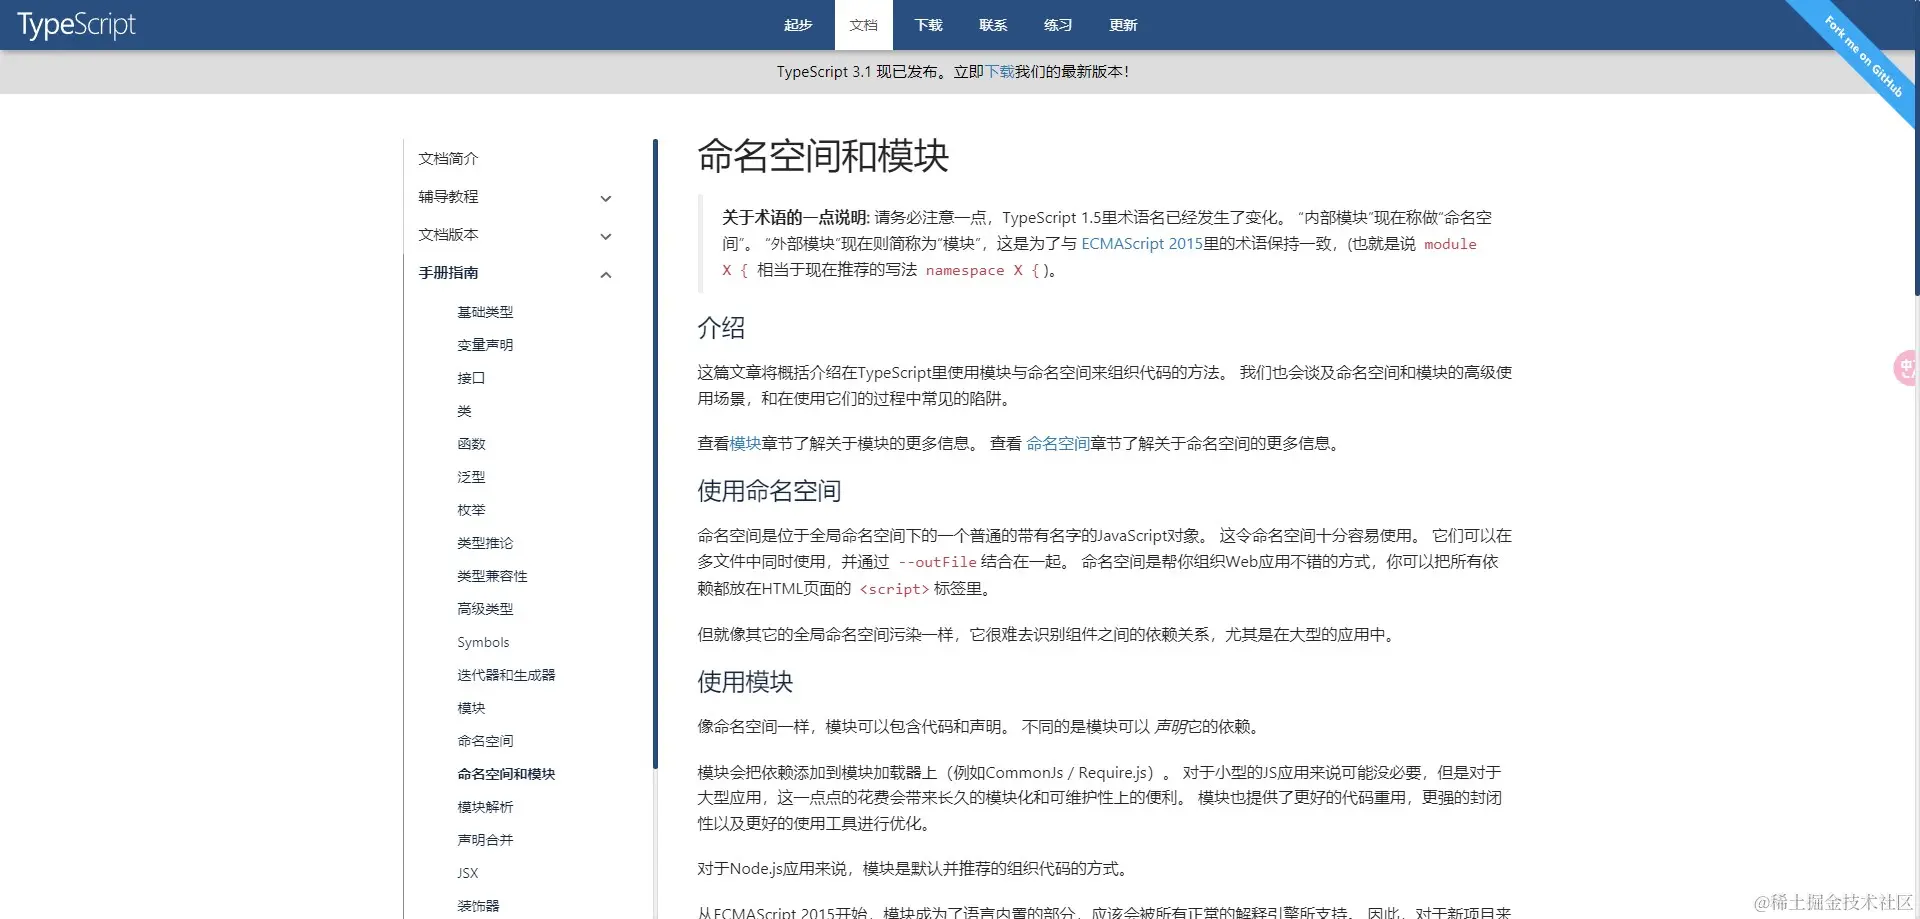Screen dimensions: 1920x919
Task: Open the 起步 nav tab
Action: click(798, 25)
